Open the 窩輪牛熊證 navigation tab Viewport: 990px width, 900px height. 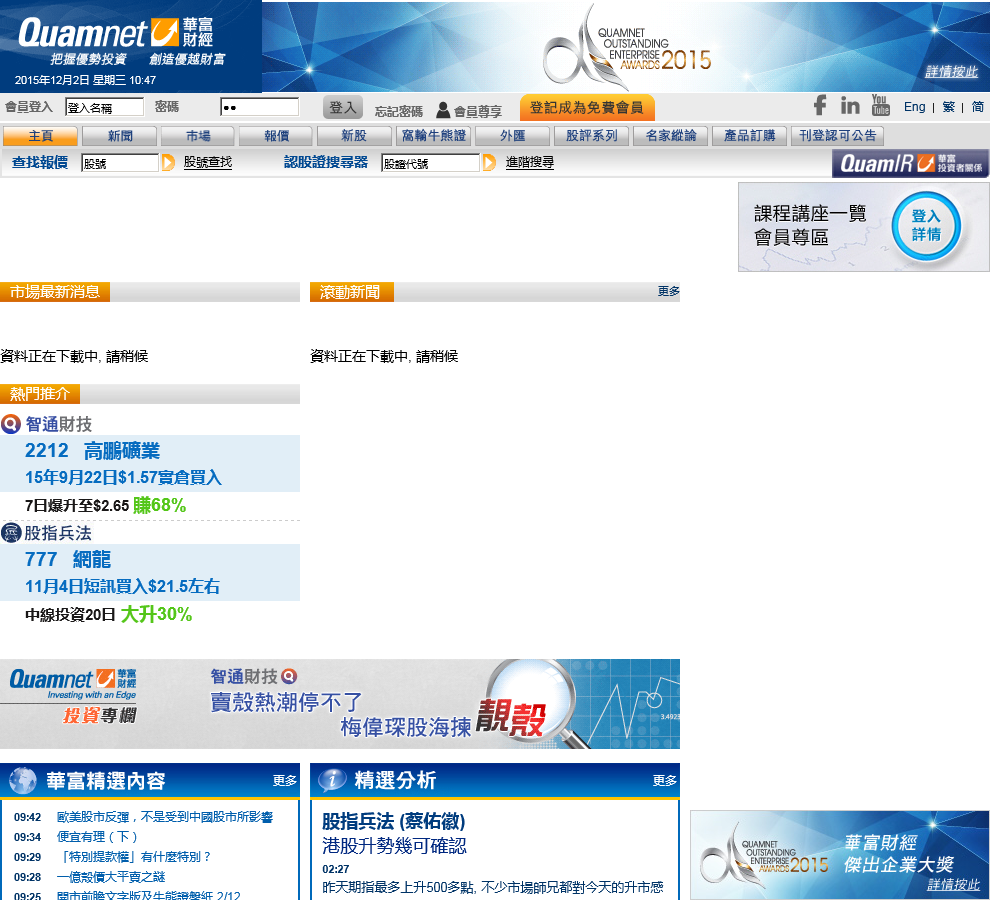(433, 136)
